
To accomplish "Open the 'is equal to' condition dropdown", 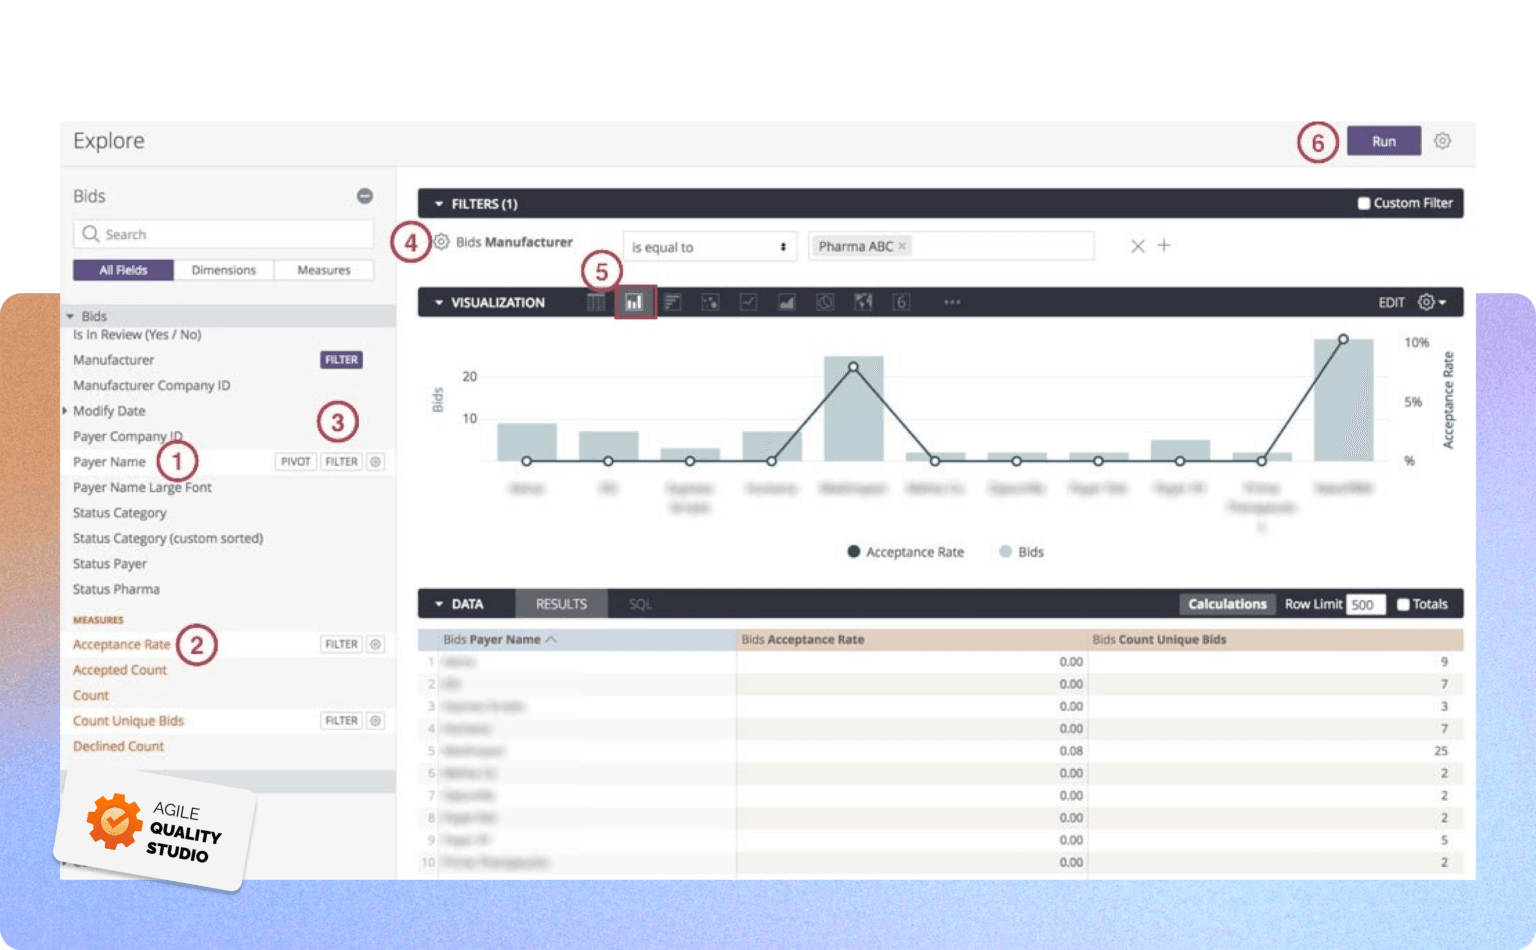I will (709, 246).
